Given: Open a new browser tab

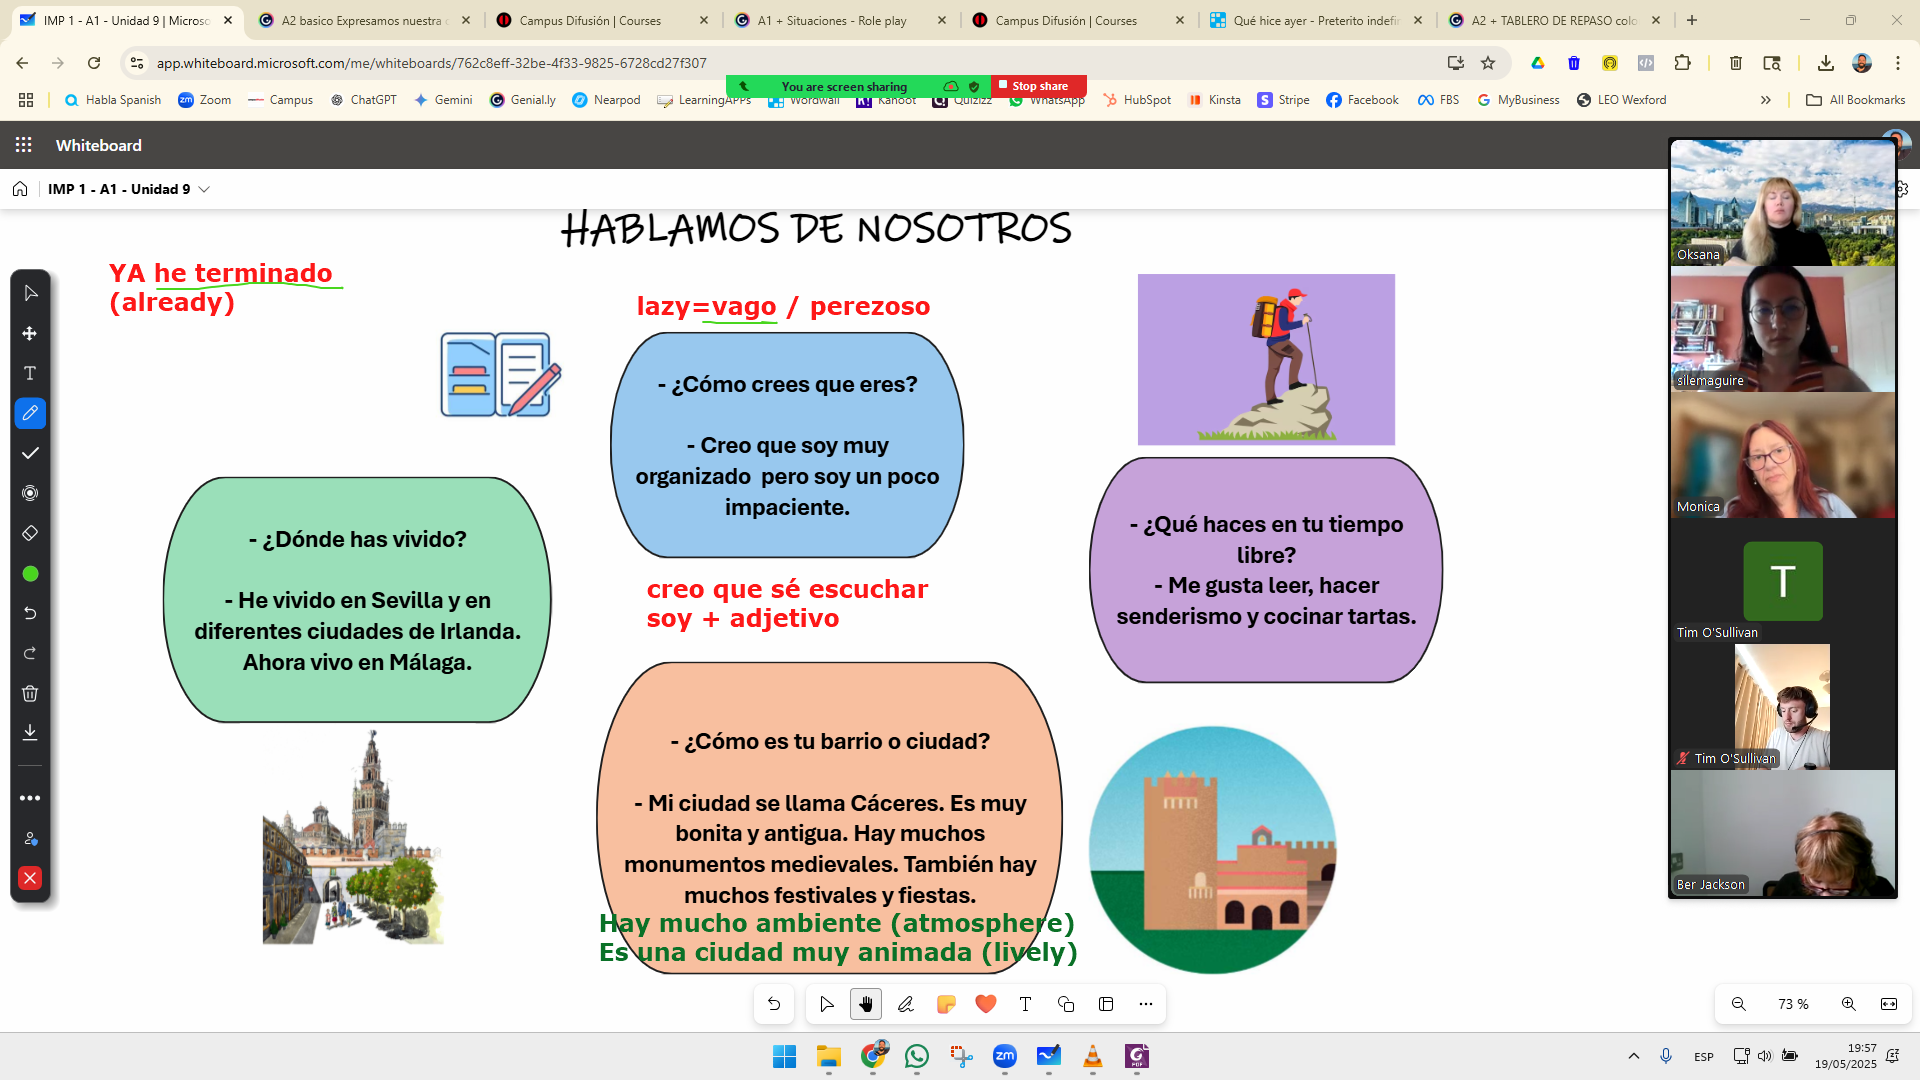Looking at the screenshot, I should pyautogui.click(x=1692, y=20).
